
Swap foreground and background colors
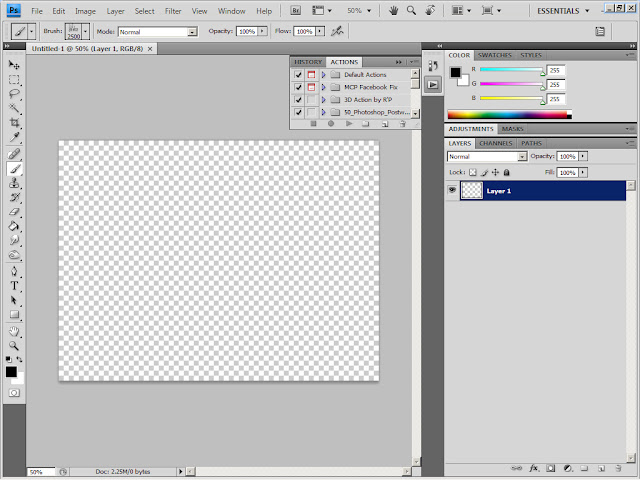(19, 359)
